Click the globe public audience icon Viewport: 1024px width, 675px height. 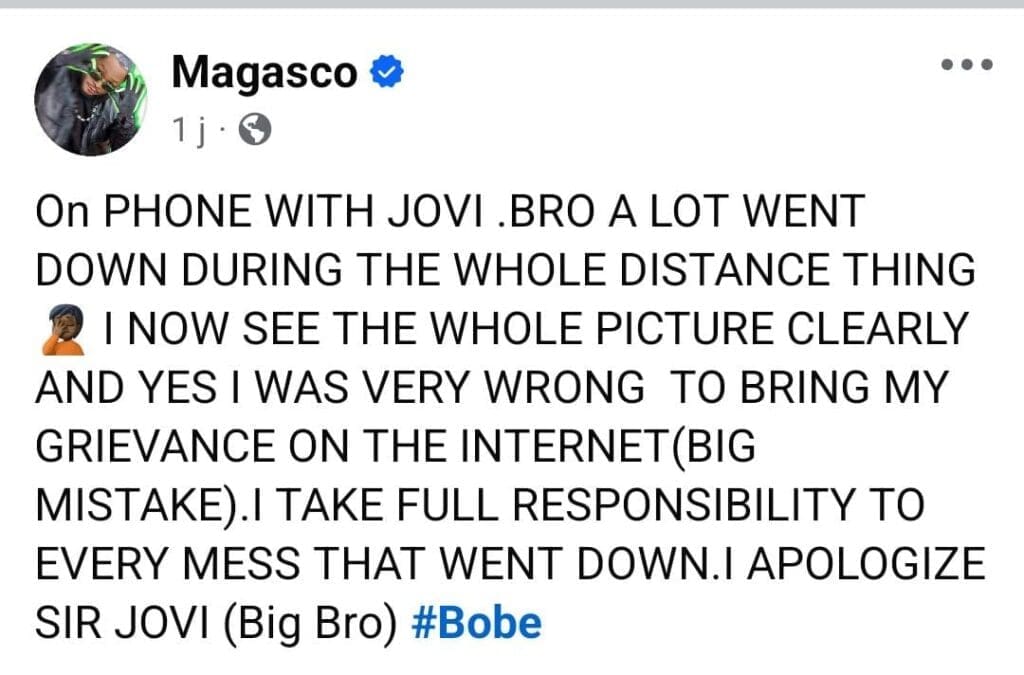255,130
